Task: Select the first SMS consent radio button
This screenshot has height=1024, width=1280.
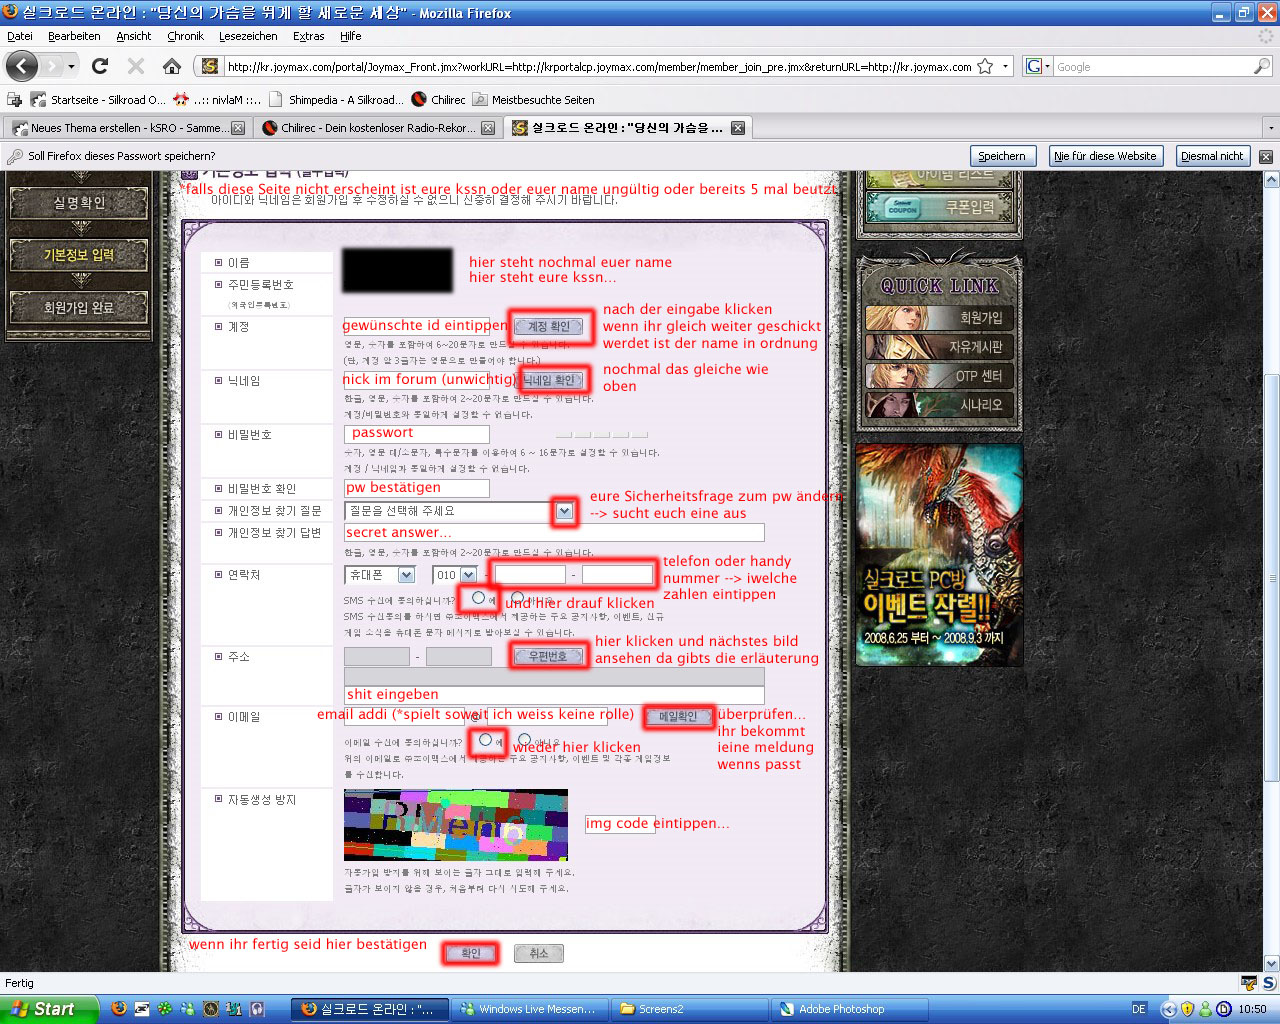Action: point(478,598)
